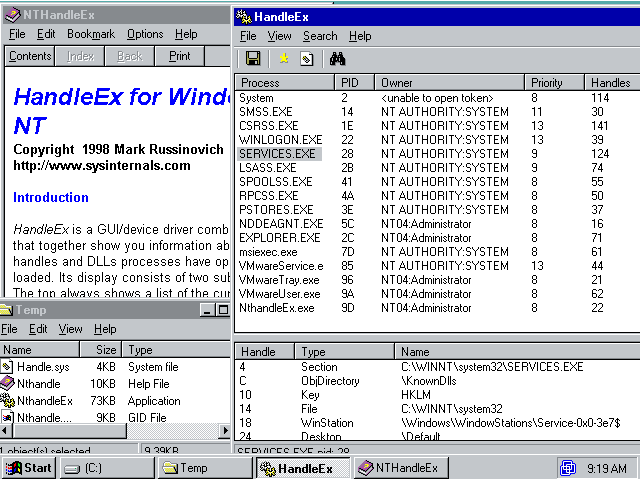
Task: Switch to the NTHandleEx taskbar button
Action: pos(401,468)
